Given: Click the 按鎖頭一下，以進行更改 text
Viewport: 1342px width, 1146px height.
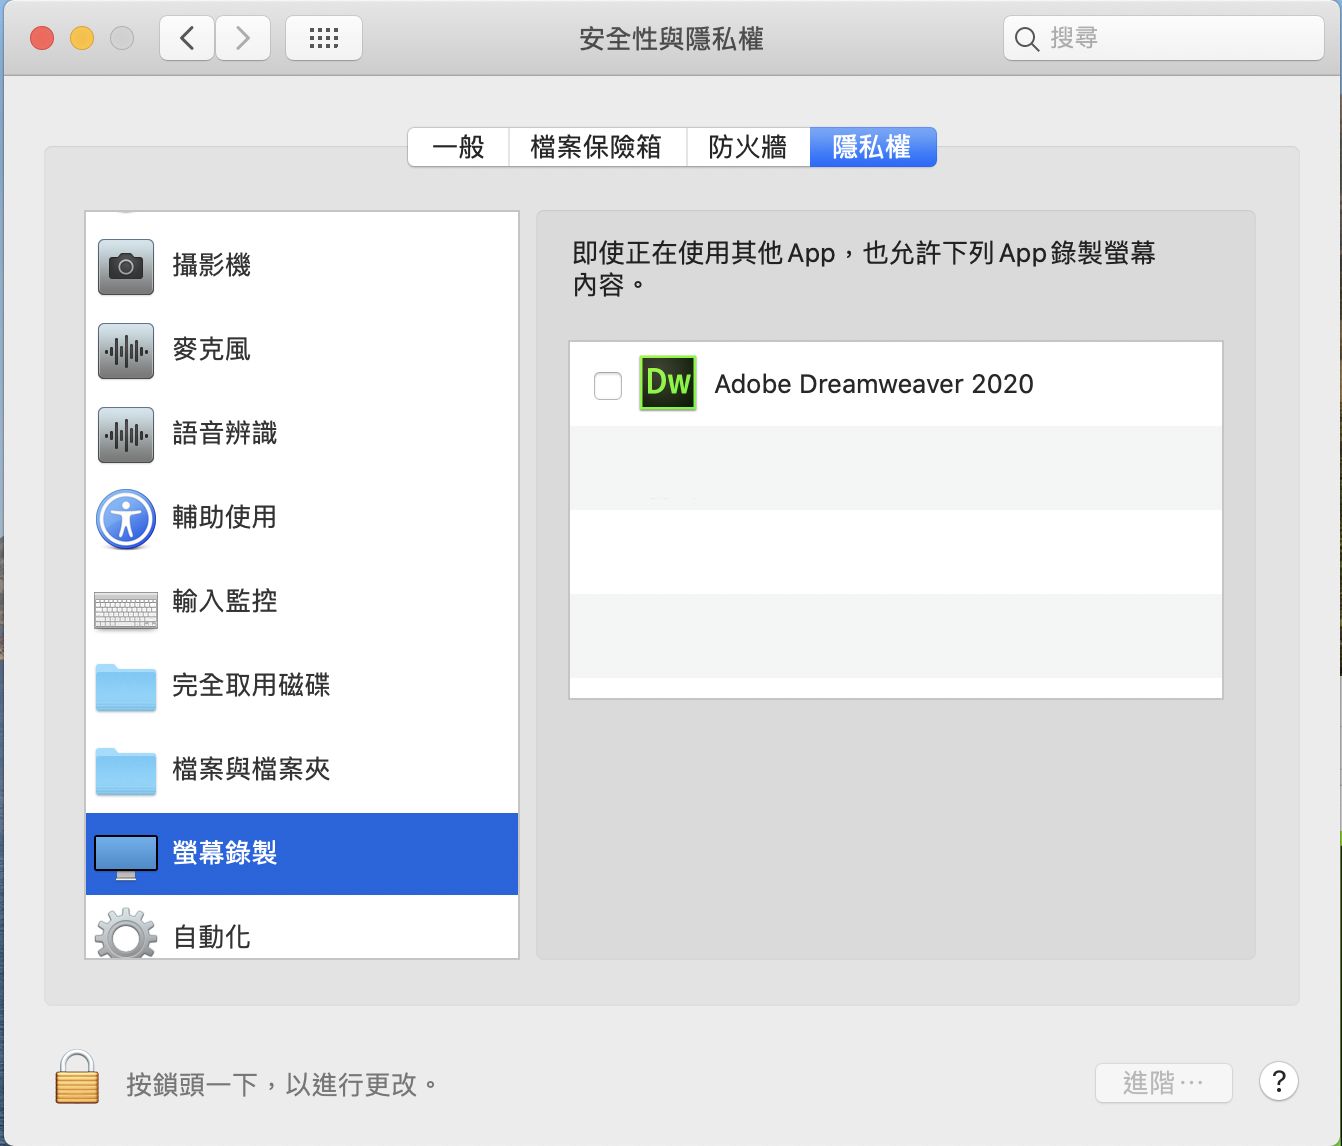Looking at the screenshot, I should point(281,1085).
